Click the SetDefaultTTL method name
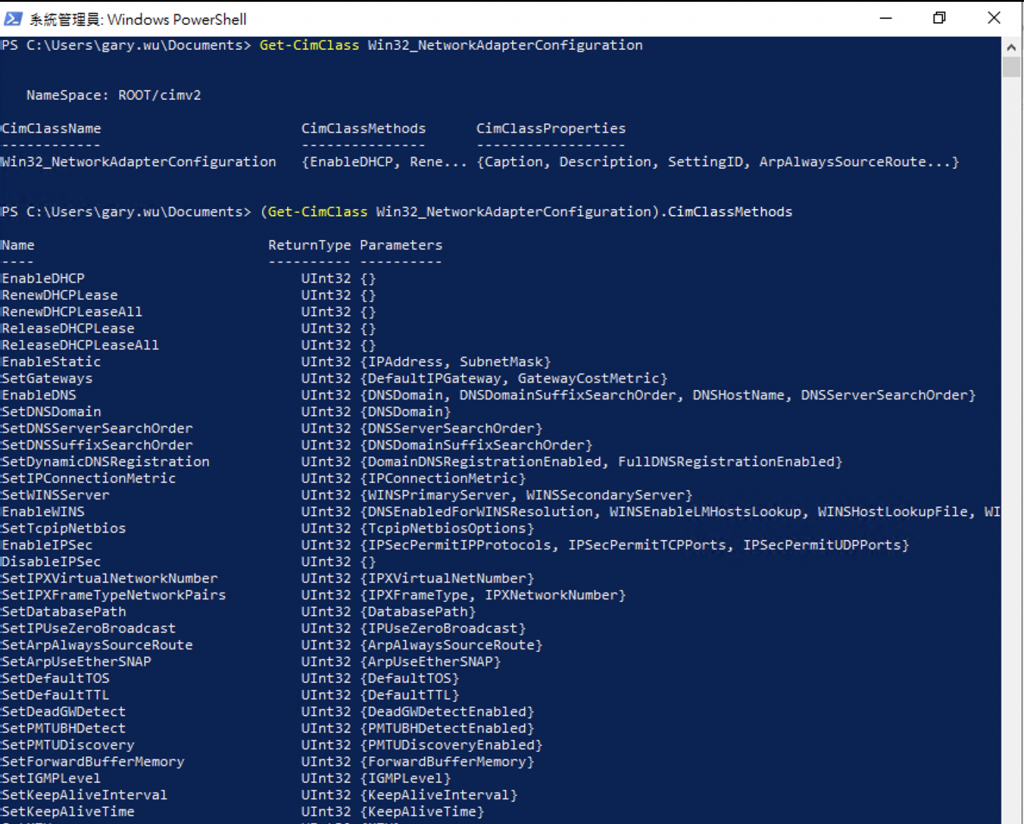The image size is (1024, 824). pyautogui.click(x=56, y=695)
